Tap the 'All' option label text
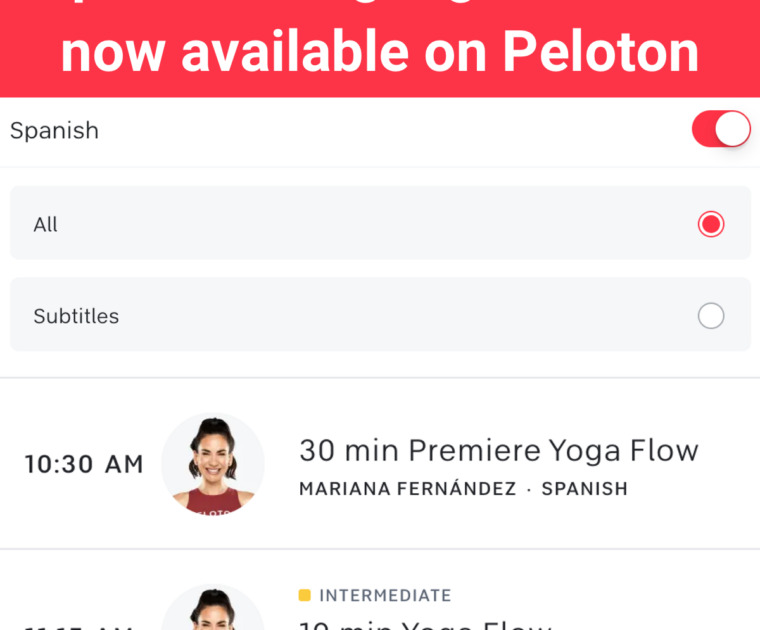The image size is (760, 630). pos(46,225)
